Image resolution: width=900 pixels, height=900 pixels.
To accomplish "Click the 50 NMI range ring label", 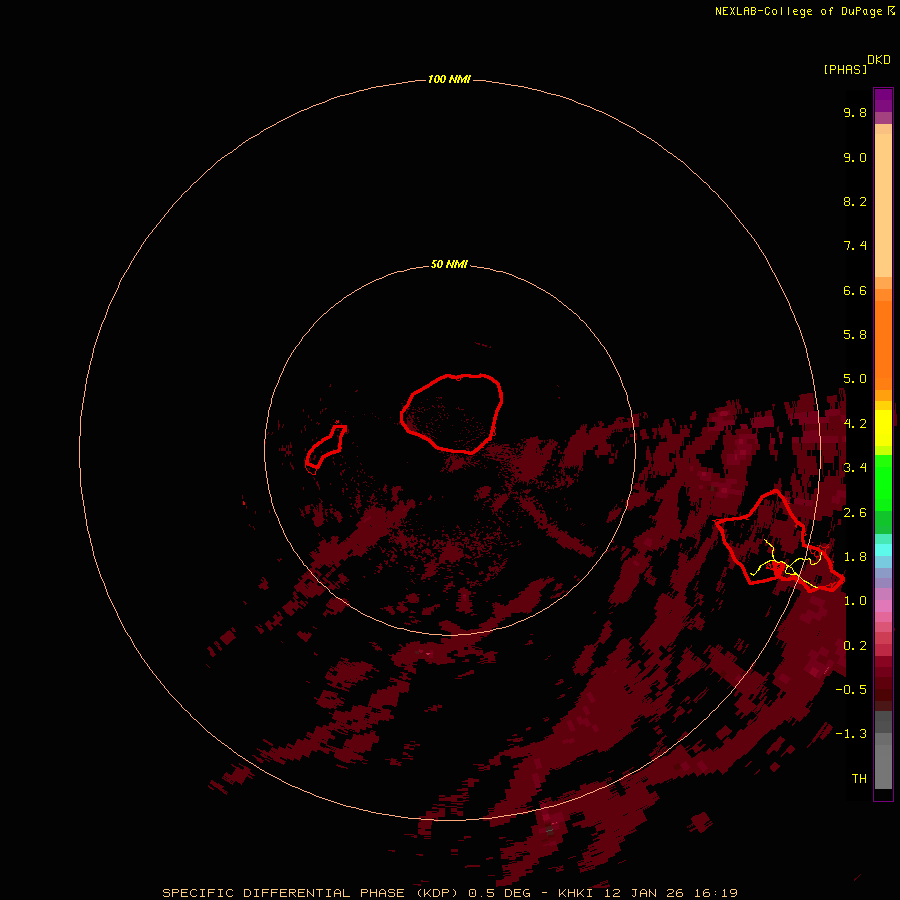I will point(449,264).
